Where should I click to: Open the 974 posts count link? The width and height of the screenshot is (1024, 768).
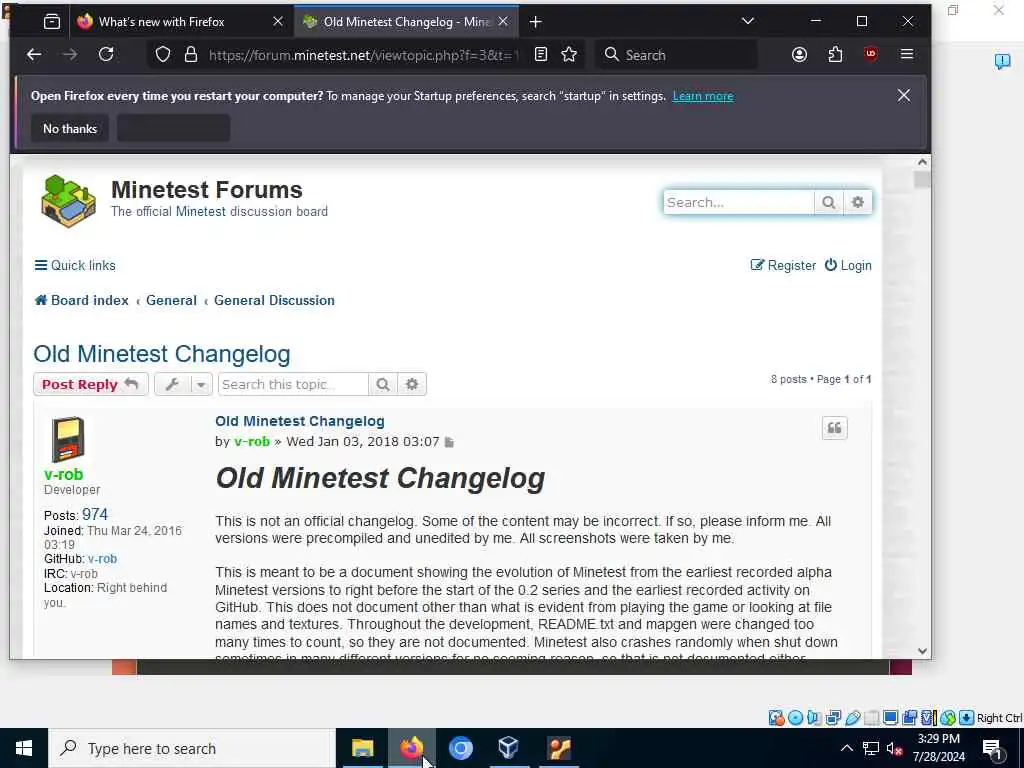point(95,515)
